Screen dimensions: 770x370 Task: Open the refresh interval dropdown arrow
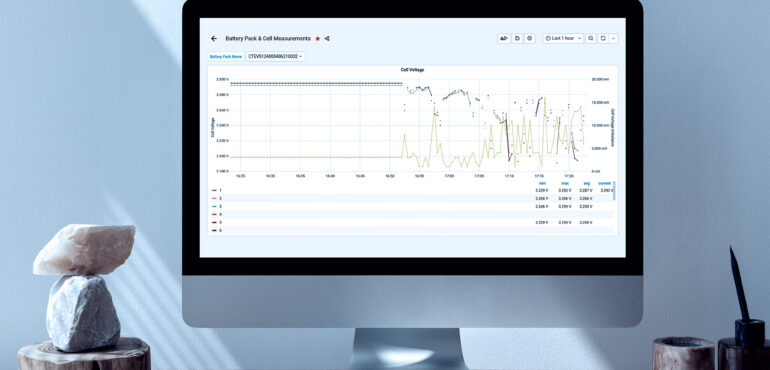(x=613, y=38)
